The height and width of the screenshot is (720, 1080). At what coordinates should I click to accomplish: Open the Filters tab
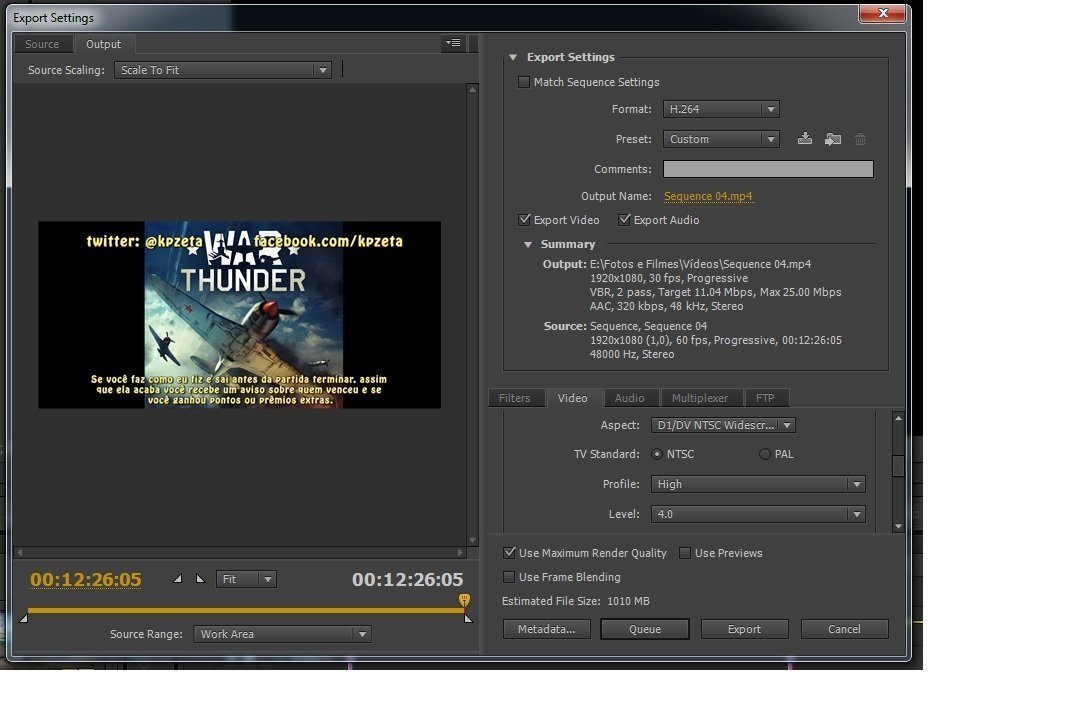515,398
